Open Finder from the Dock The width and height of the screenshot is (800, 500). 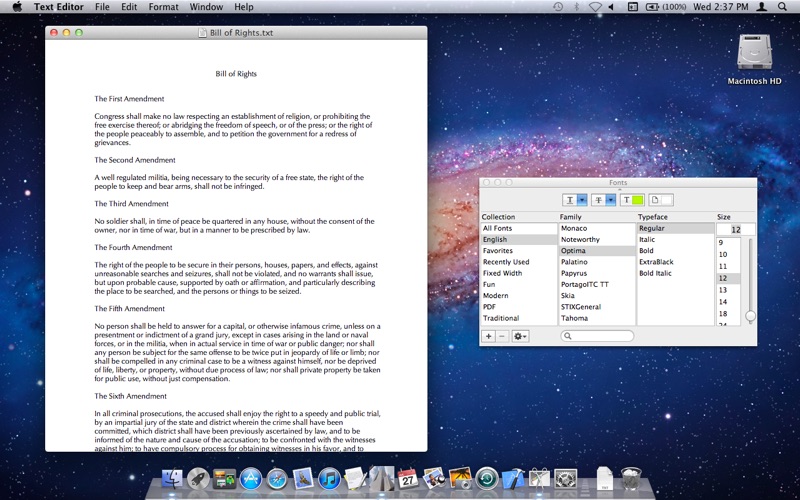click(x=172, y=479)
